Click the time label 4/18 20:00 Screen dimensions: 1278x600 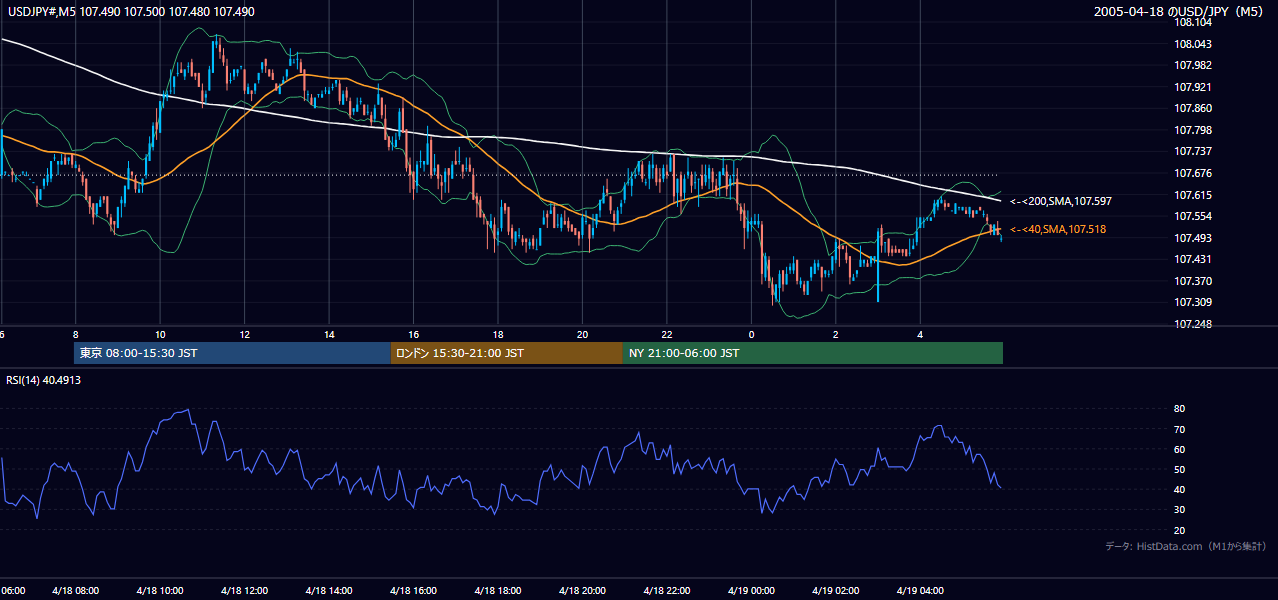582,591
